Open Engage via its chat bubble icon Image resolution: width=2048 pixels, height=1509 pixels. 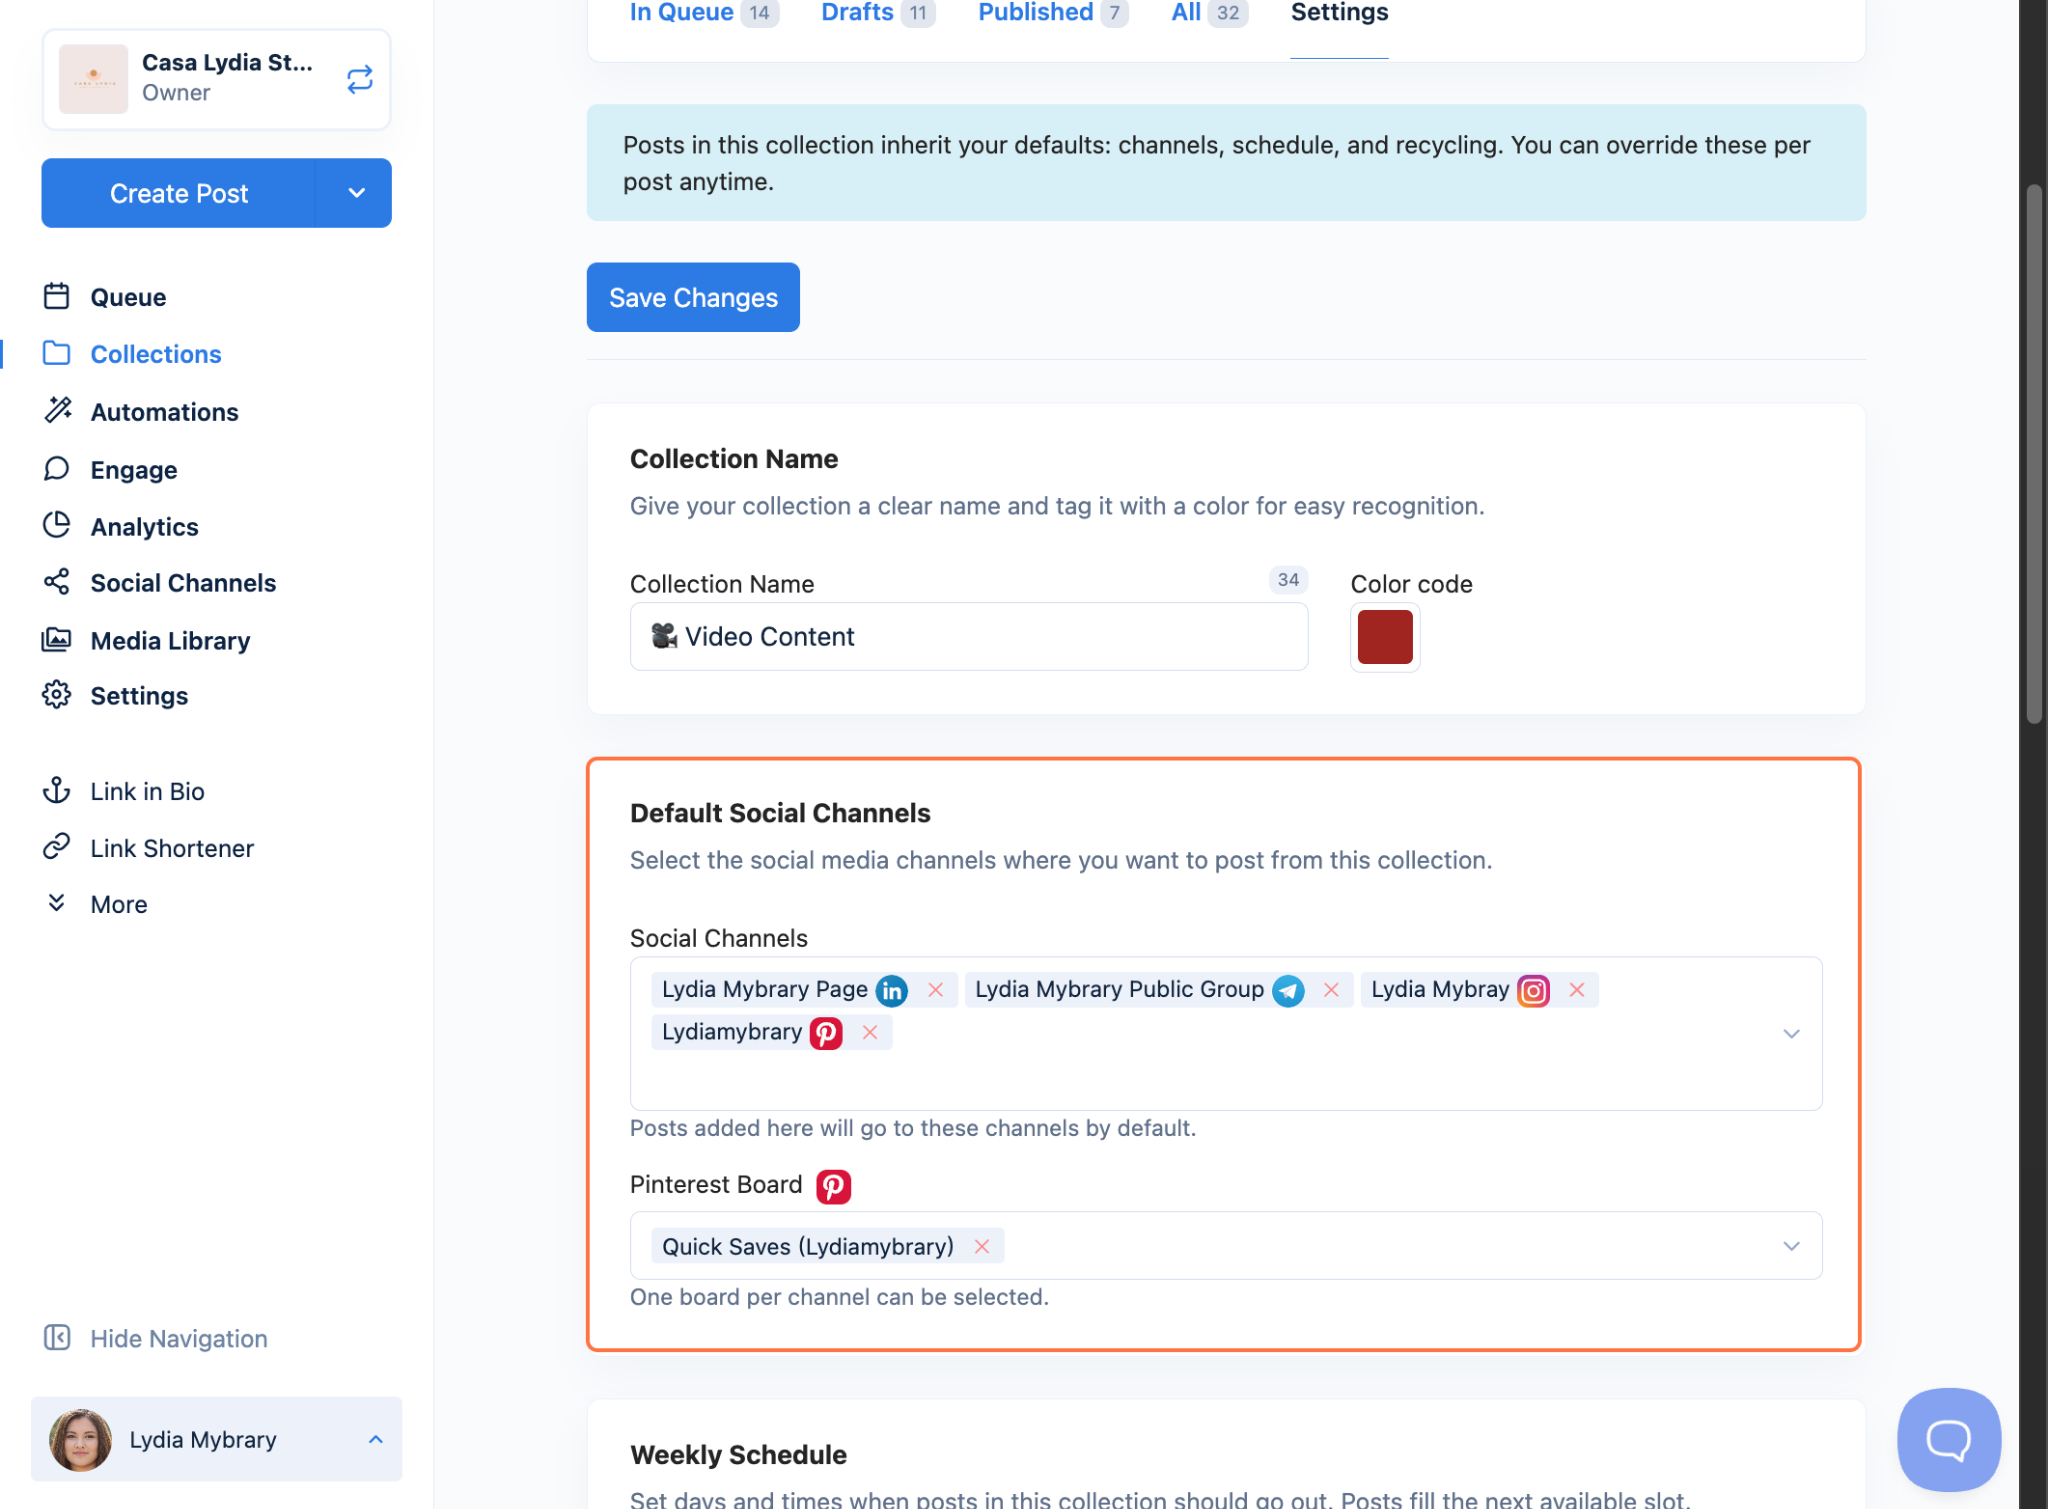[57, 468]
